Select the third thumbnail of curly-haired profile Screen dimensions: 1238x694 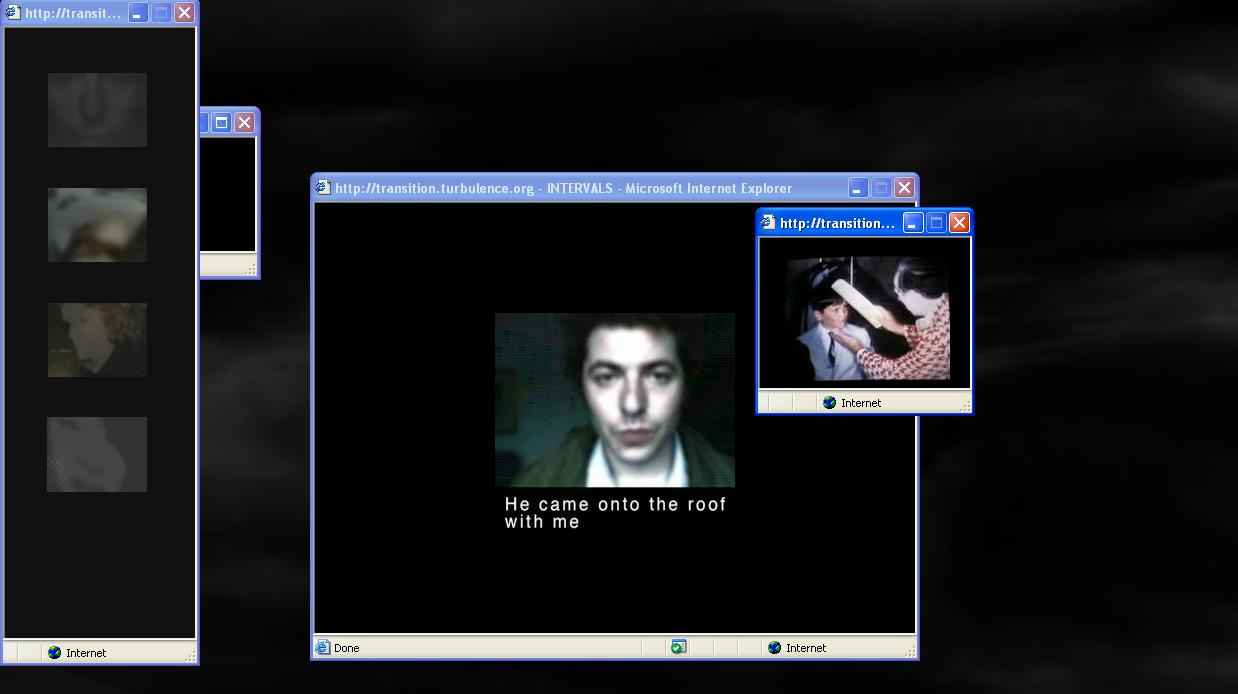coord(97,340)
